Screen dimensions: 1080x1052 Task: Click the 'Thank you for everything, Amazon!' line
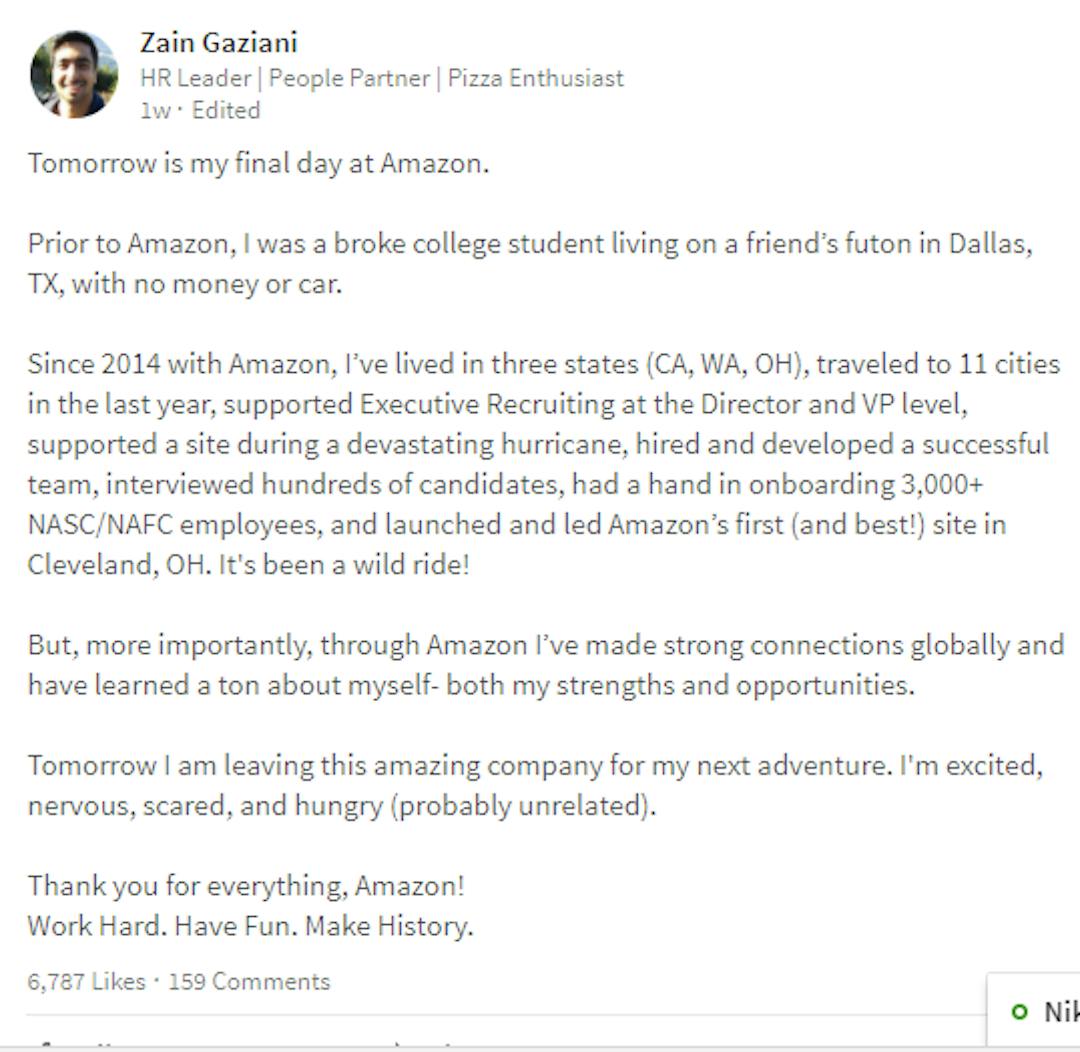(x=246, y=885)
